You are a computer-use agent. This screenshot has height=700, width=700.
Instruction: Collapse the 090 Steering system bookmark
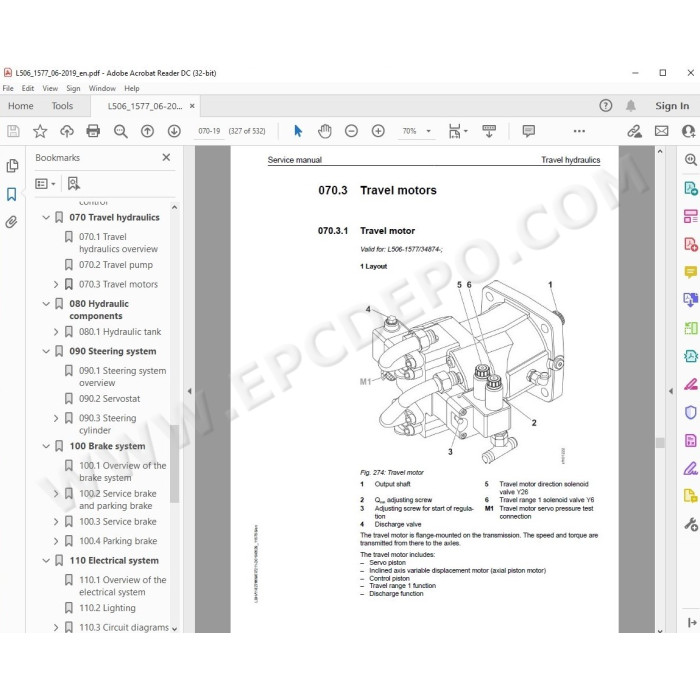coord(46,351)
